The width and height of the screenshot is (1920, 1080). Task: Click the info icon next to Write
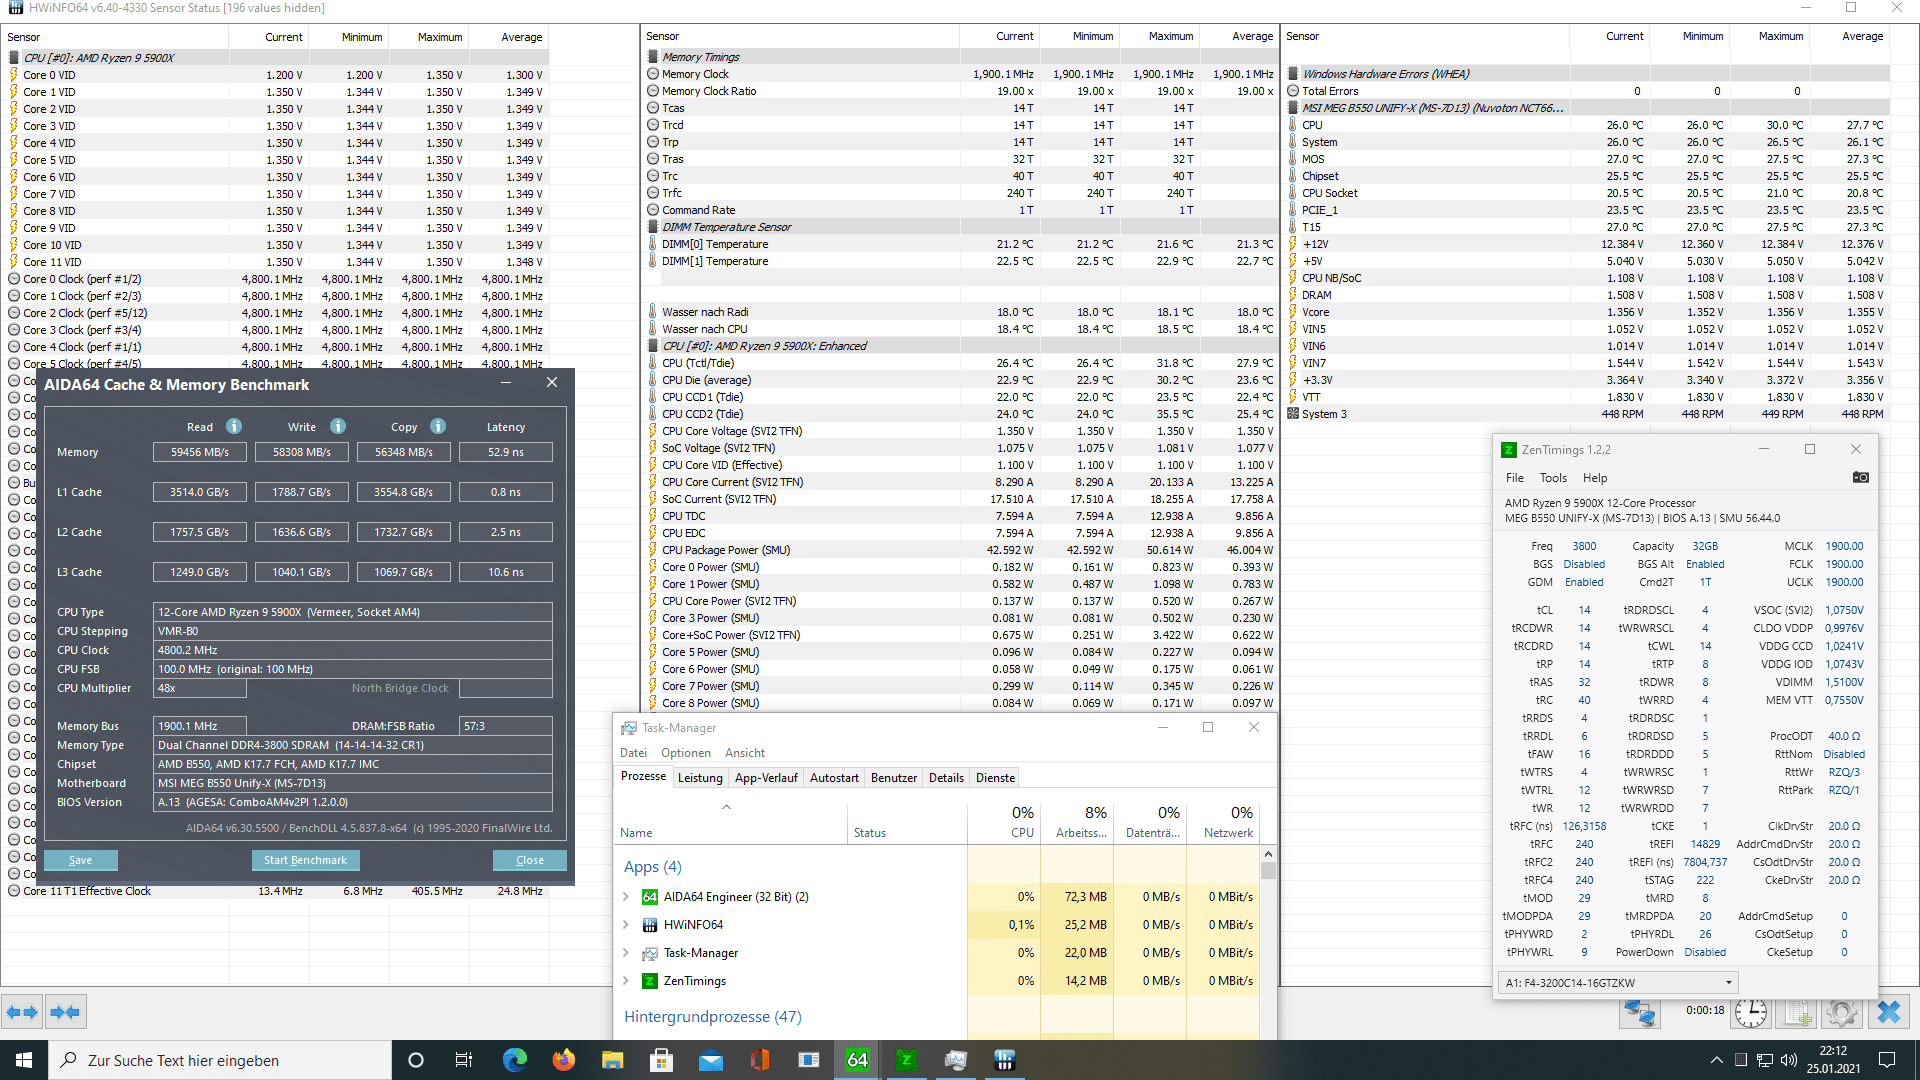click(338, 426)
